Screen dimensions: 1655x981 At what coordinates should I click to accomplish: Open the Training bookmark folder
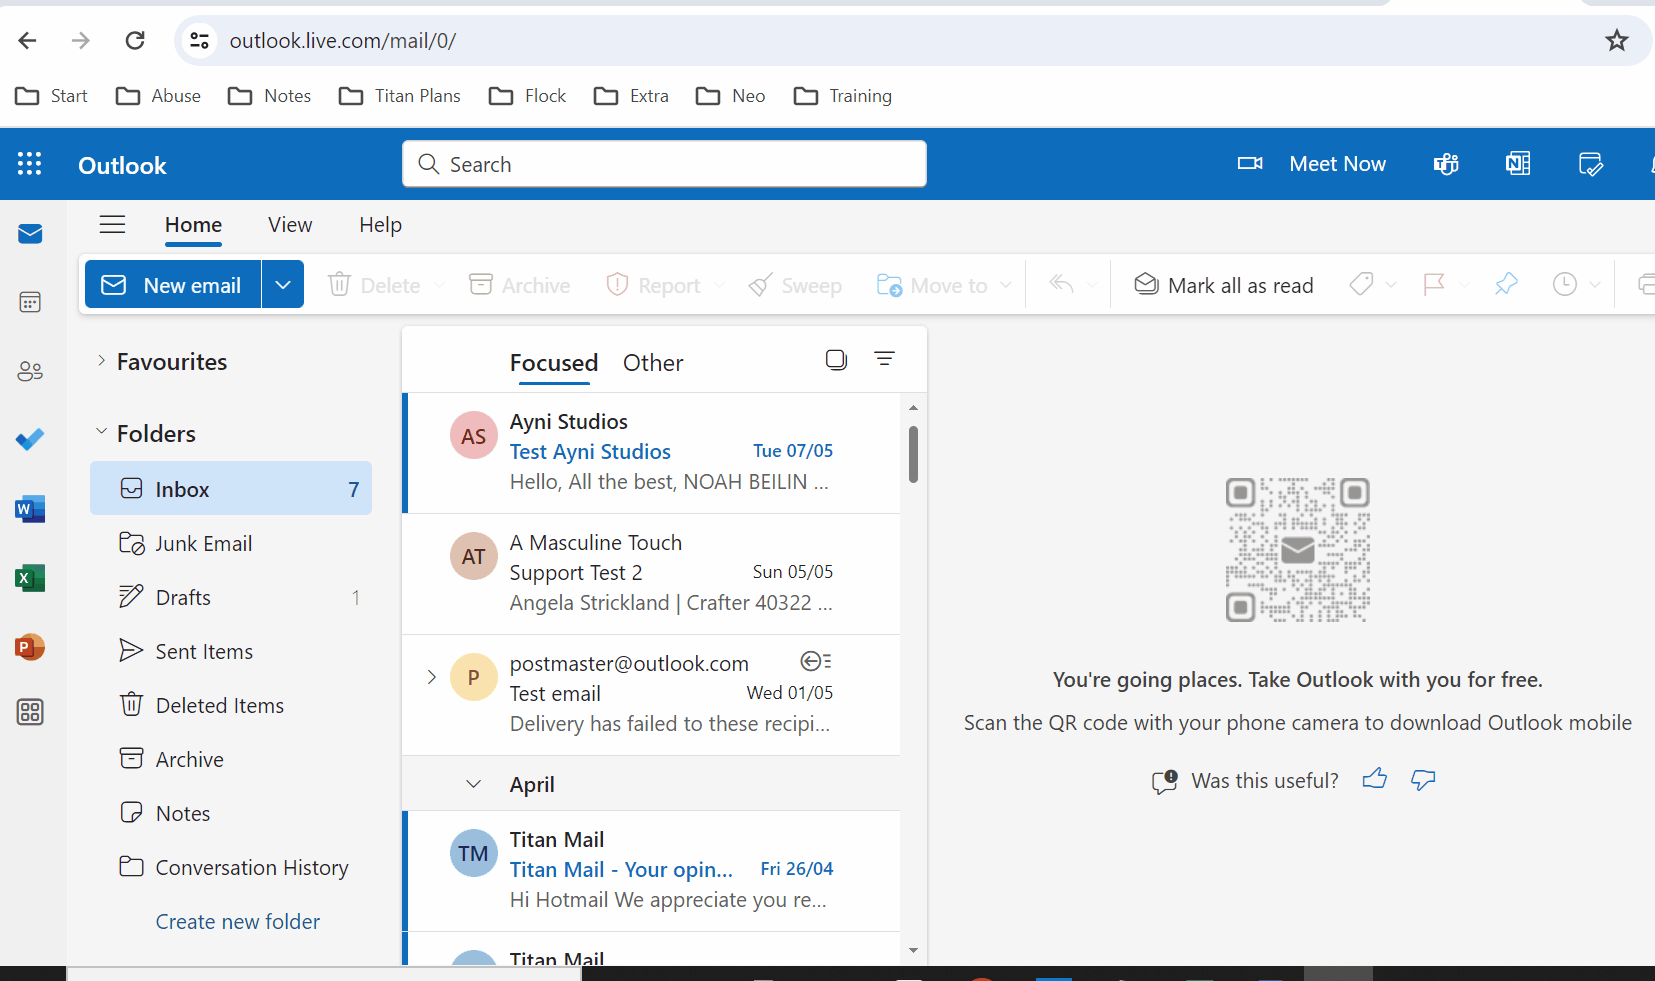coord(843,96)
